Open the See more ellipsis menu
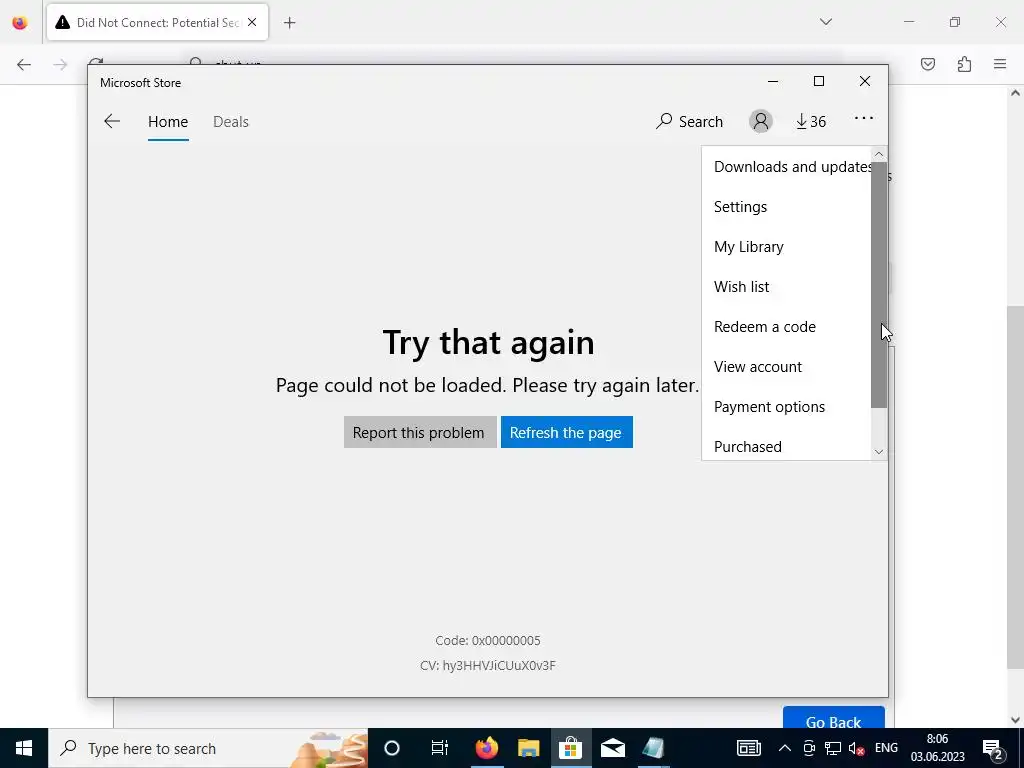The image size is (1024, 768). pyautogui.click(x=863, y=118)
